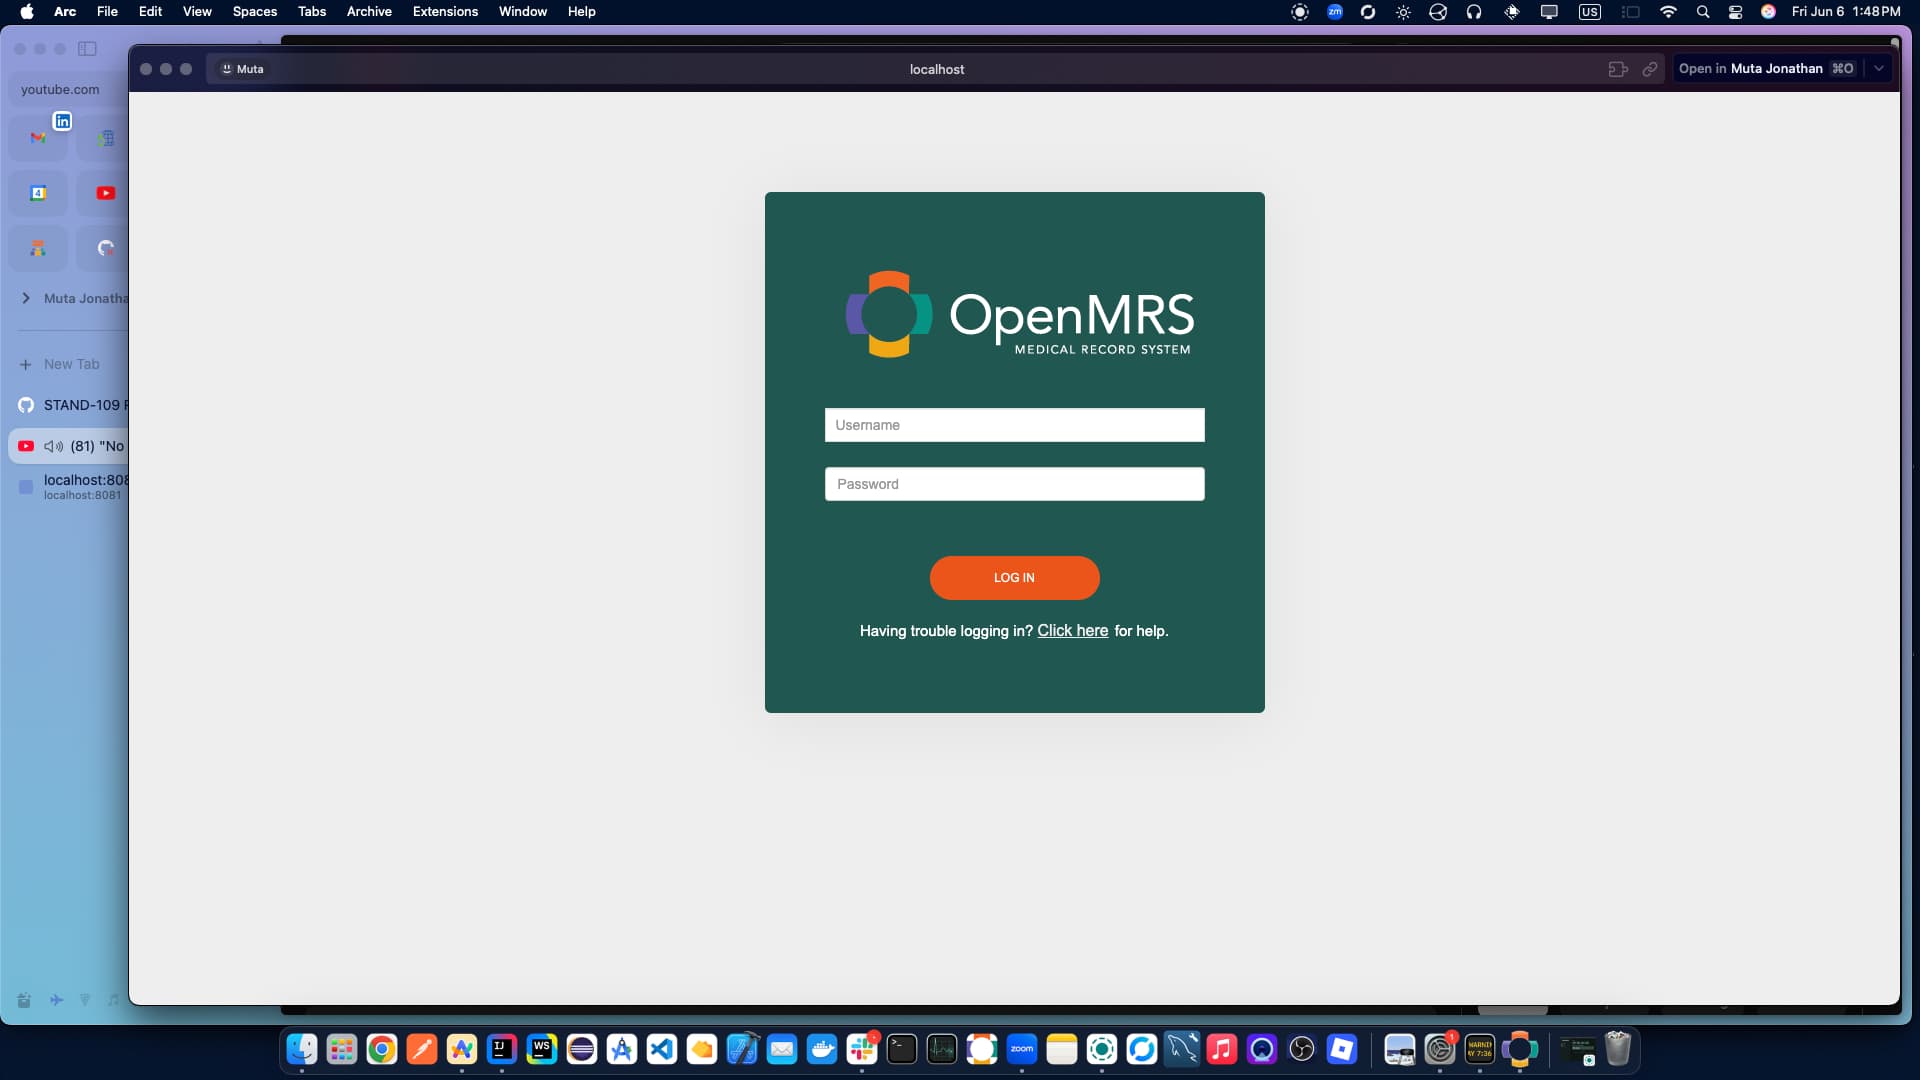Open the Apple menu
The image size is (1920, 1080).
[x=27, y=11]
